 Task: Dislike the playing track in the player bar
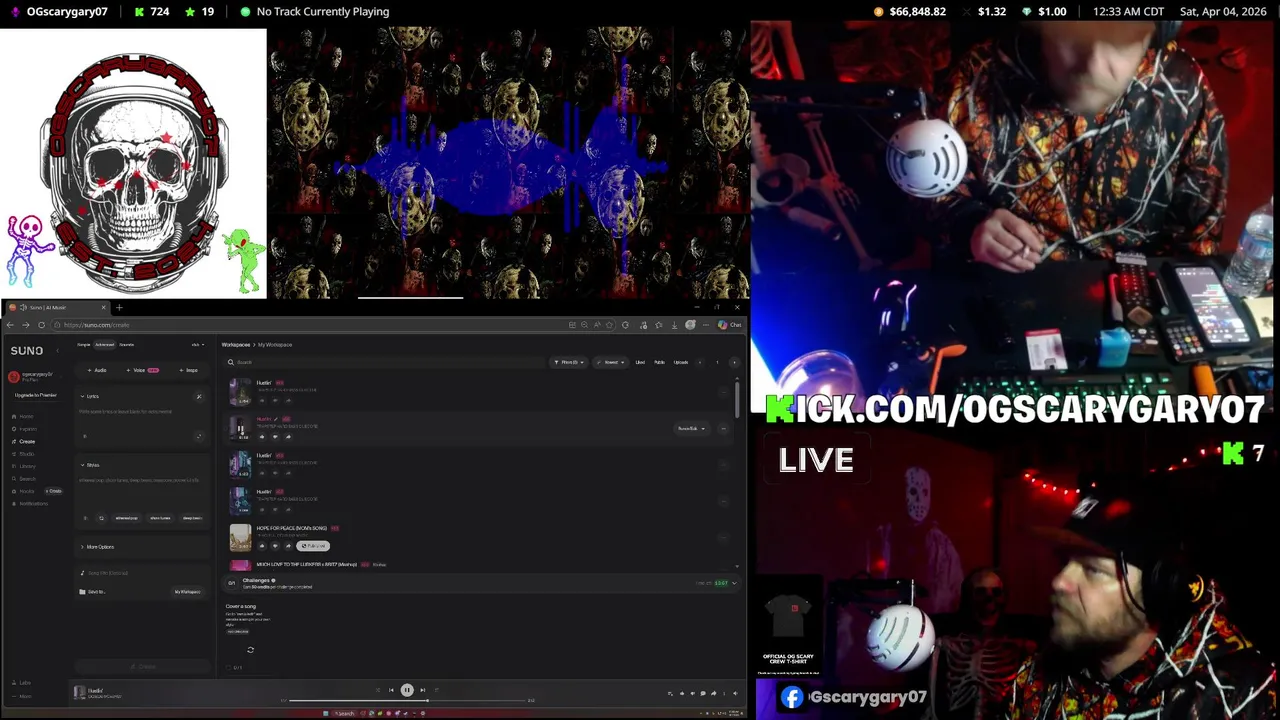tap(693, 693)
